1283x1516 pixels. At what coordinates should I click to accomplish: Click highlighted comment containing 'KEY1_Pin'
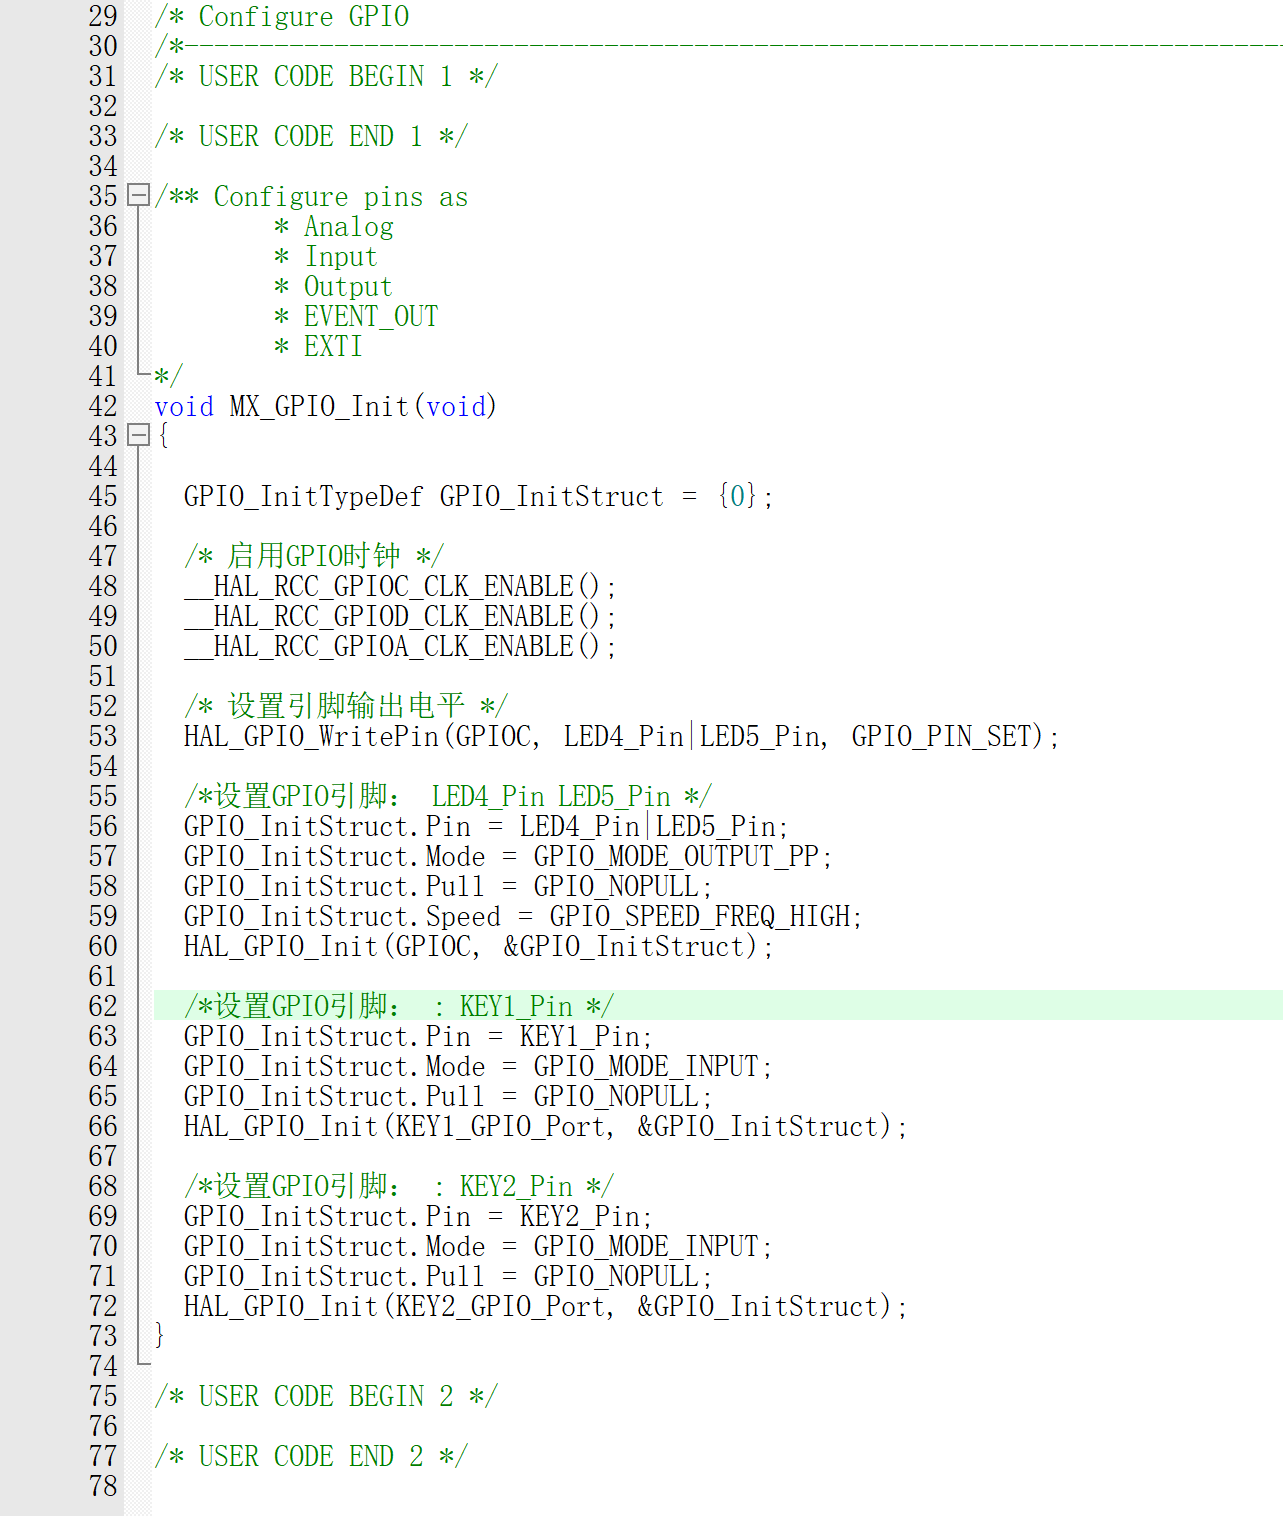[399, 1006]
